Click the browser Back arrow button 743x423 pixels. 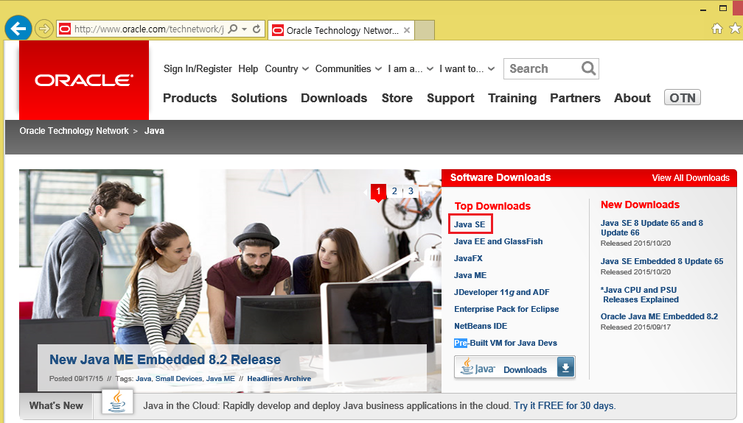(18, 28)
